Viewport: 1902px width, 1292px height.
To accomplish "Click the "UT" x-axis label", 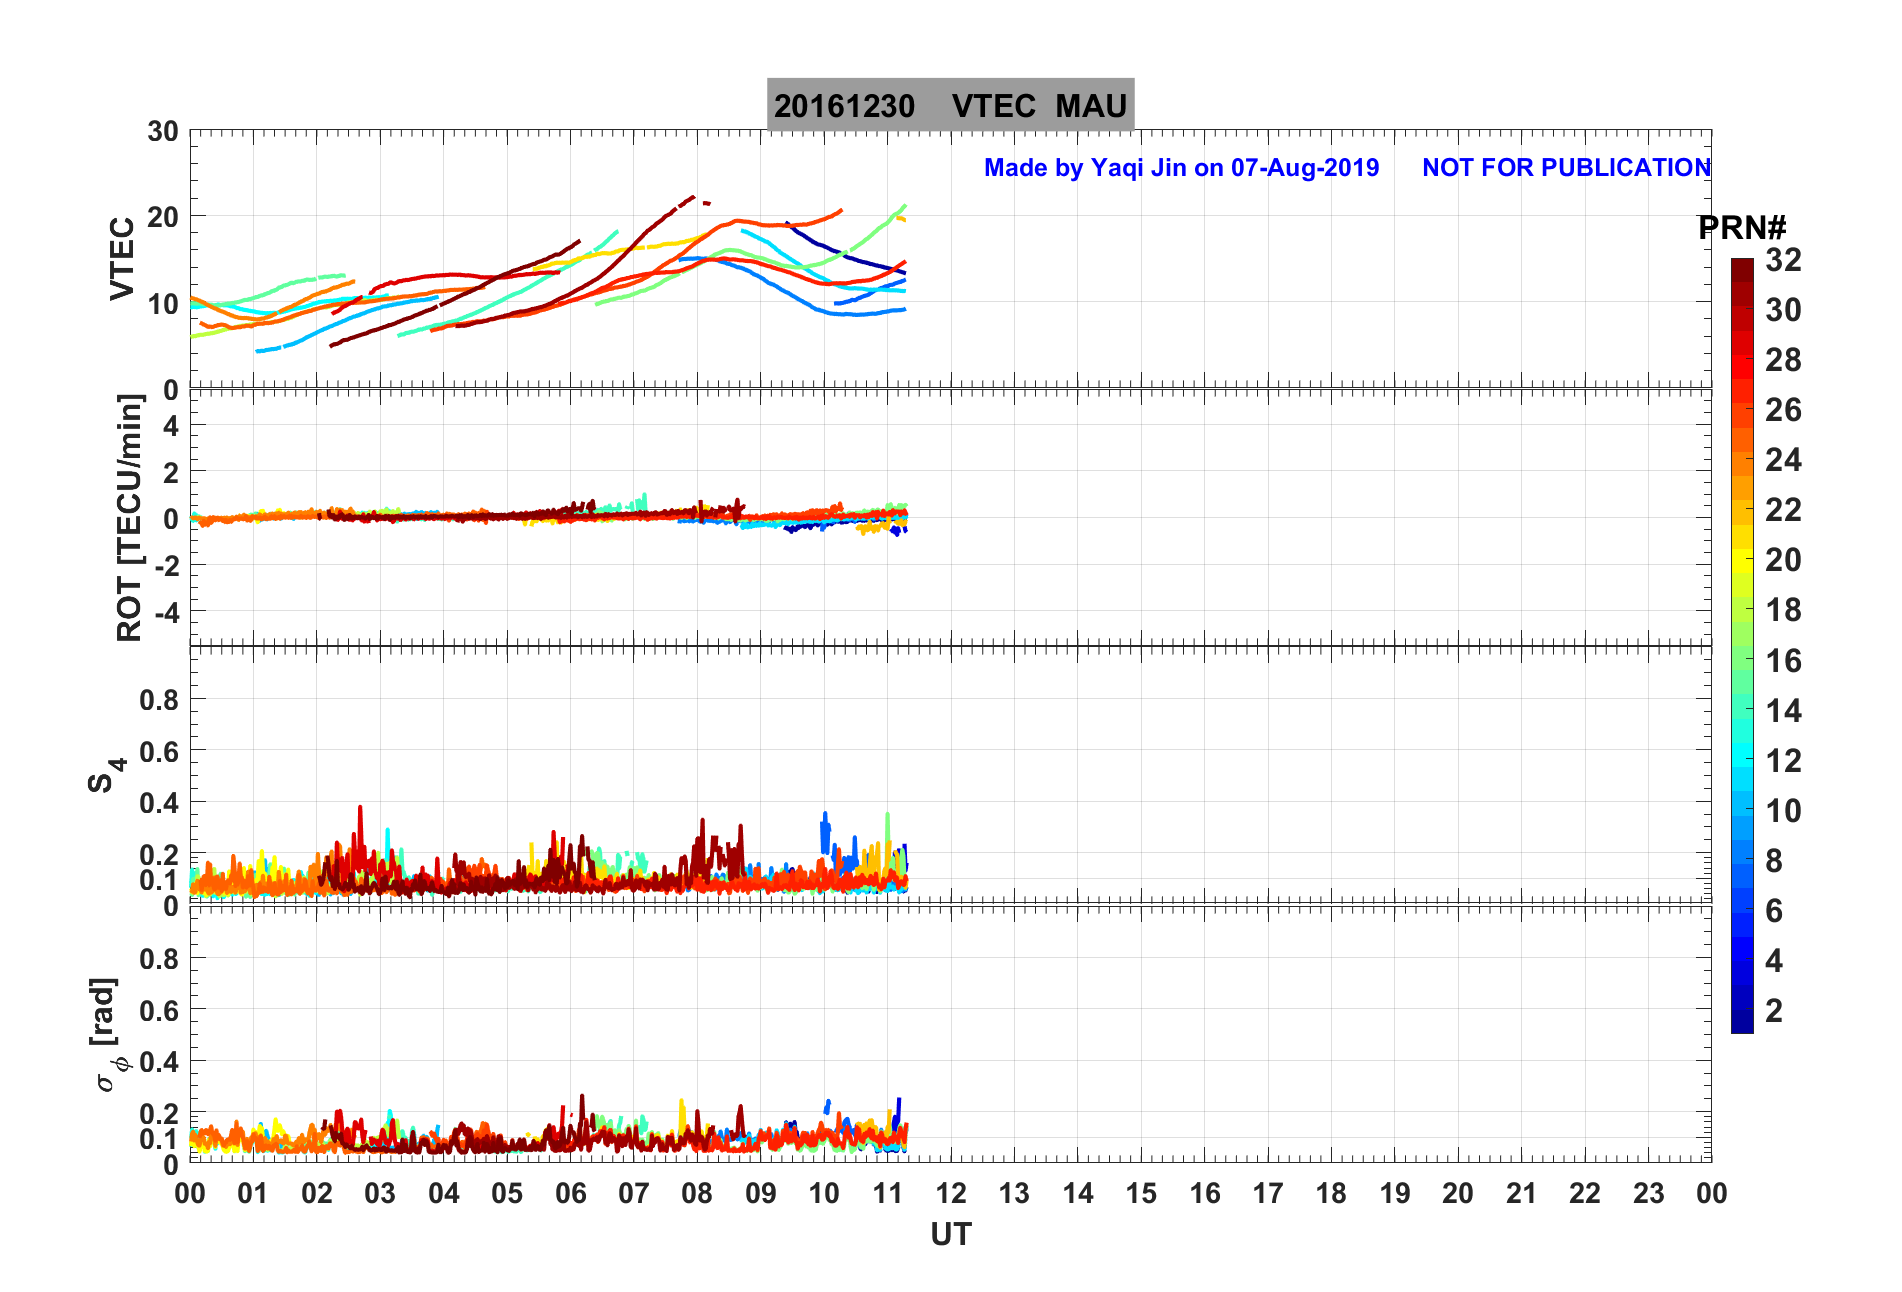I will [x=950, y=1234].
